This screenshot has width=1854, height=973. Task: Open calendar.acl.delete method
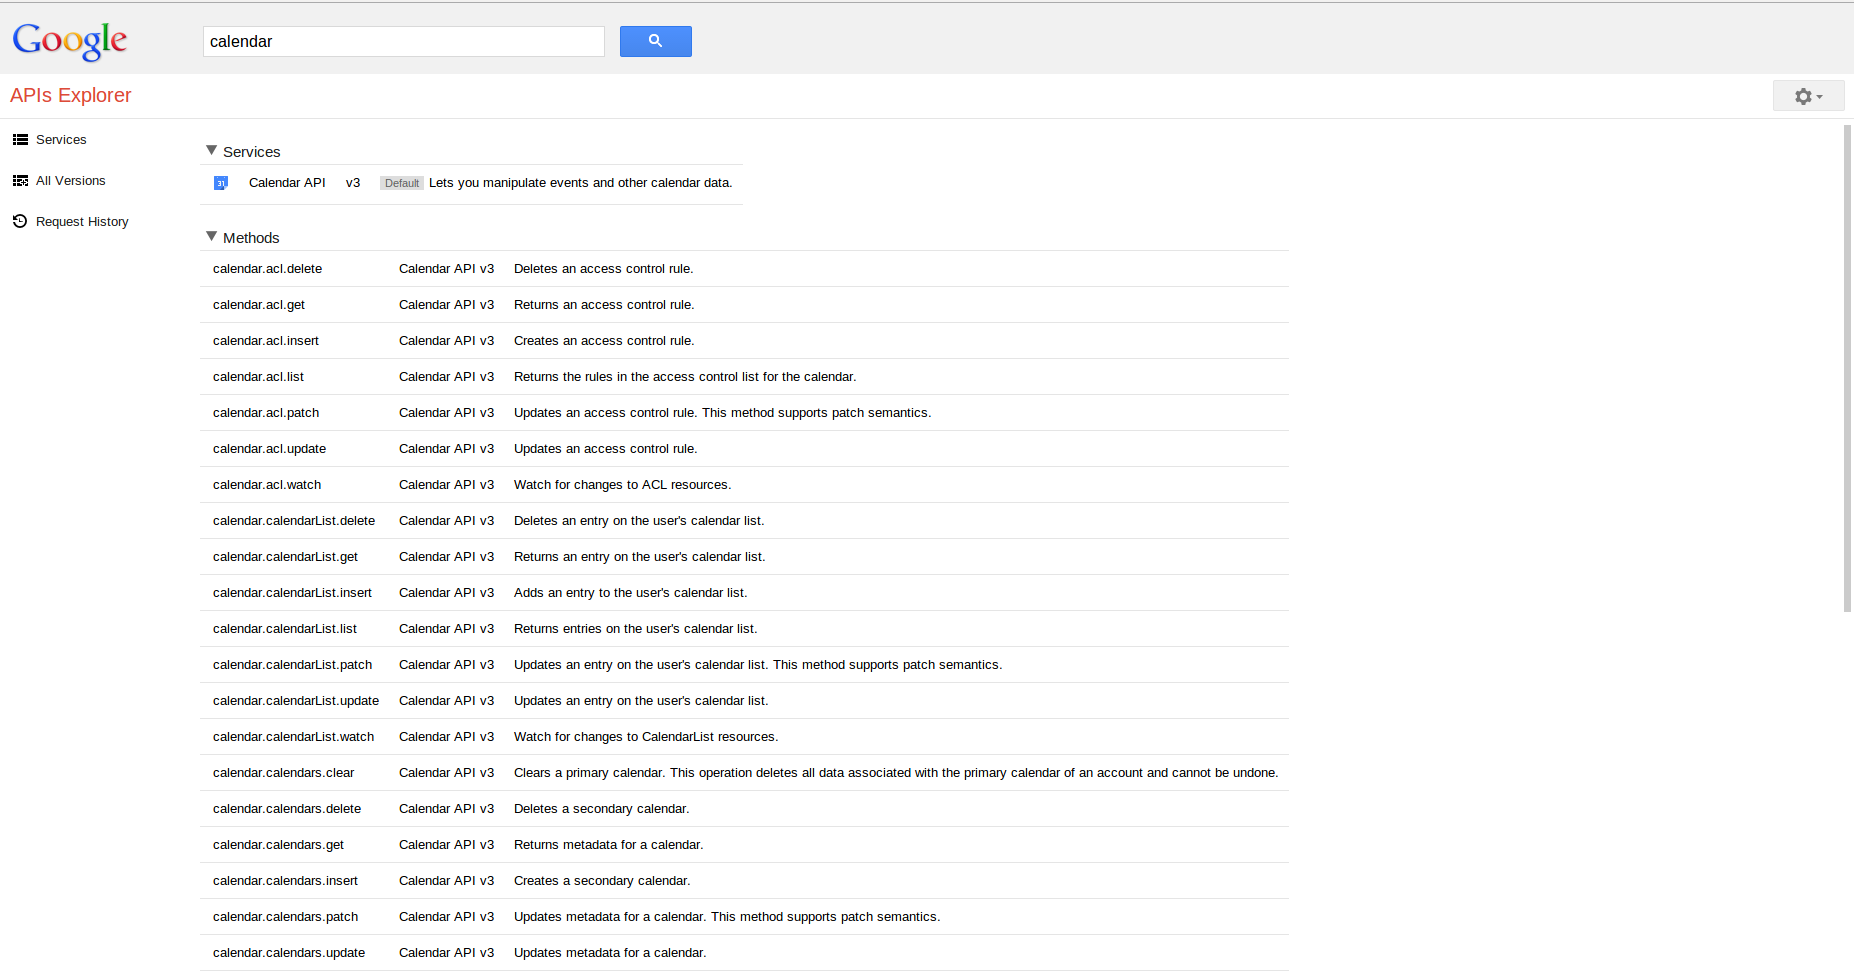coord(267,269)
